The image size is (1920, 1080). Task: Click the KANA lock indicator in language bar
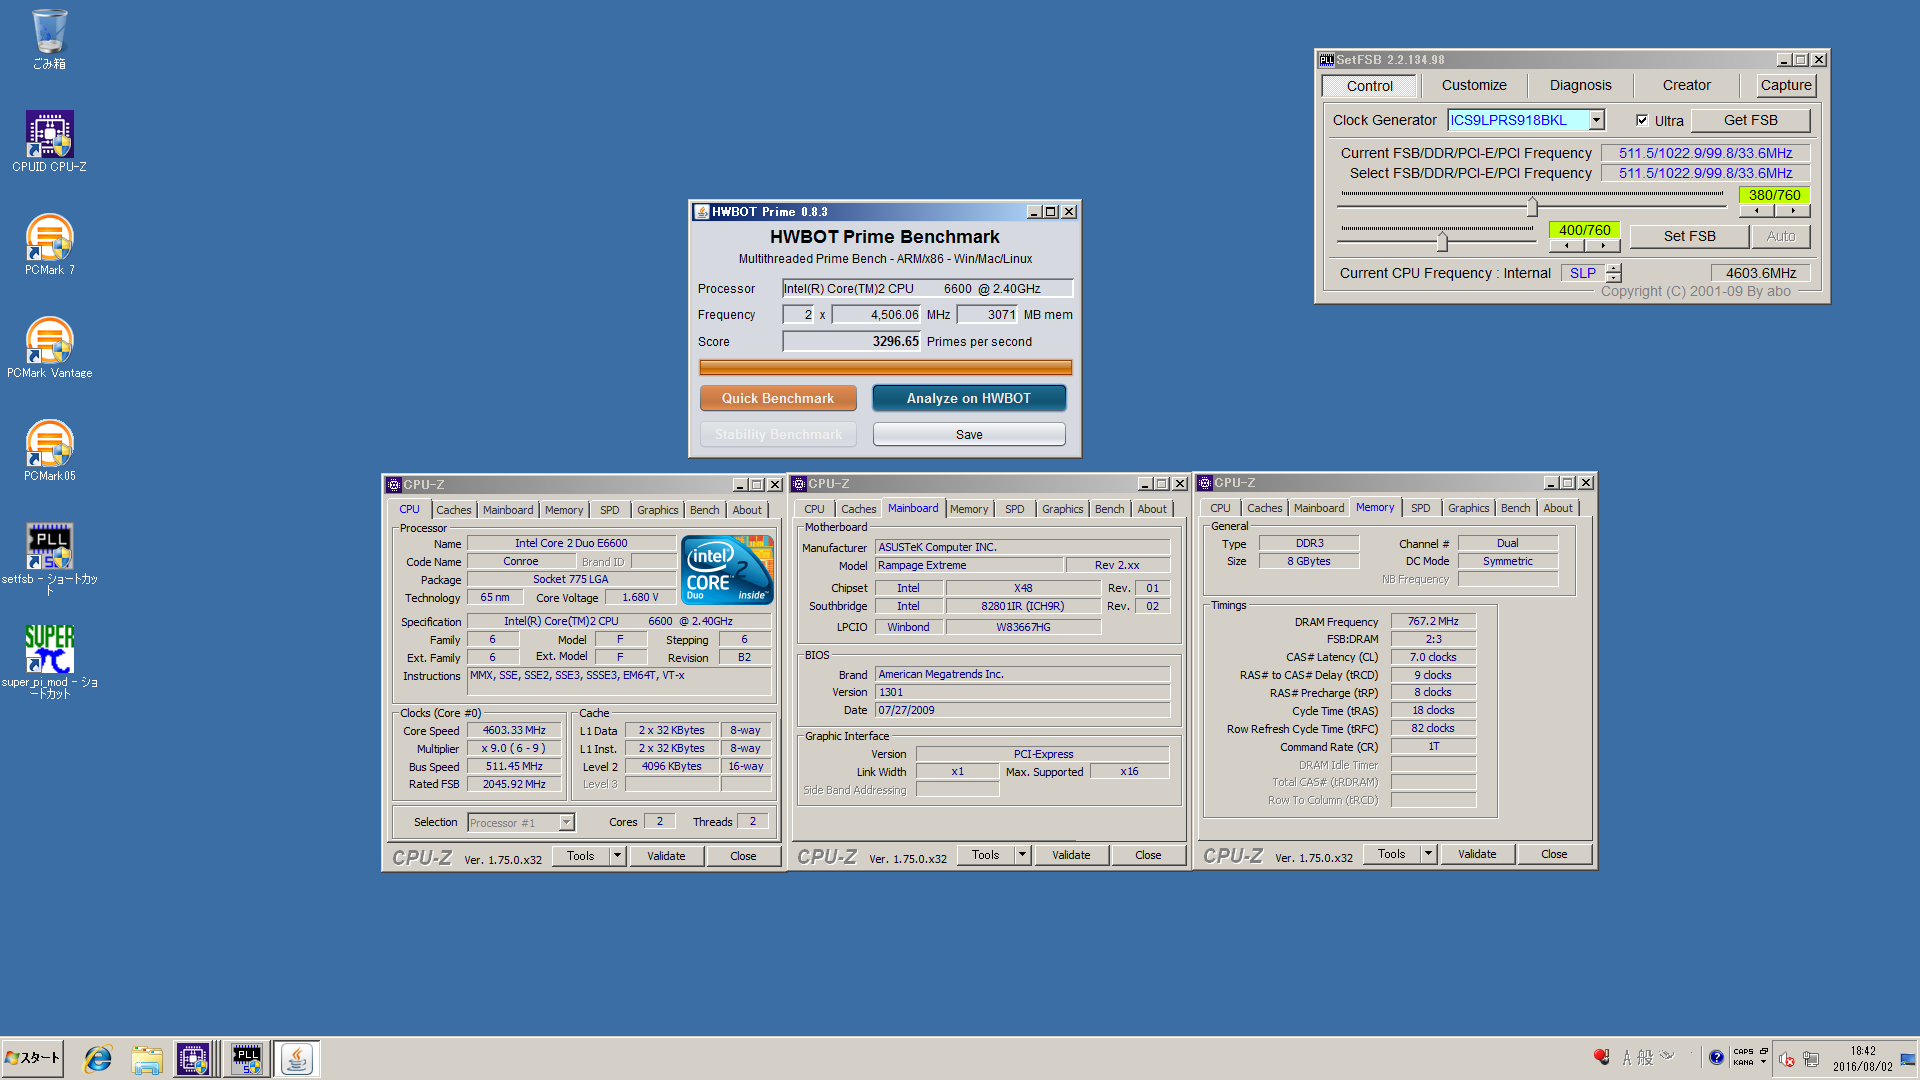pyautogui.click(x=1743, y=1062)
